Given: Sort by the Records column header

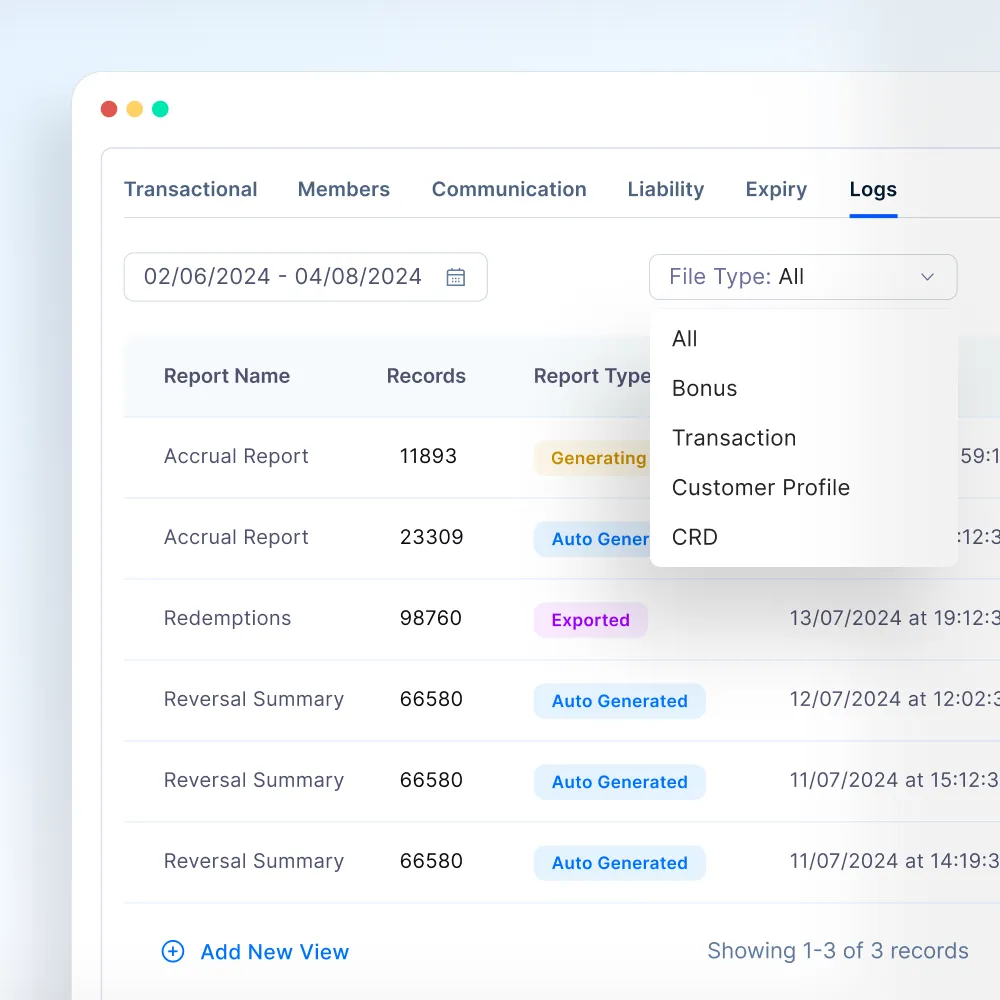Looking at the screenshot, I should [426, 376].
